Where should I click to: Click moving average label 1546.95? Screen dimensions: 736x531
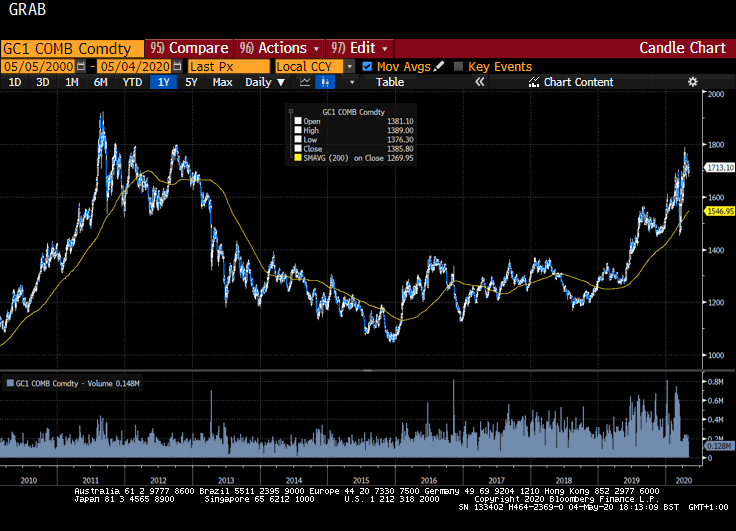point(720,211)
